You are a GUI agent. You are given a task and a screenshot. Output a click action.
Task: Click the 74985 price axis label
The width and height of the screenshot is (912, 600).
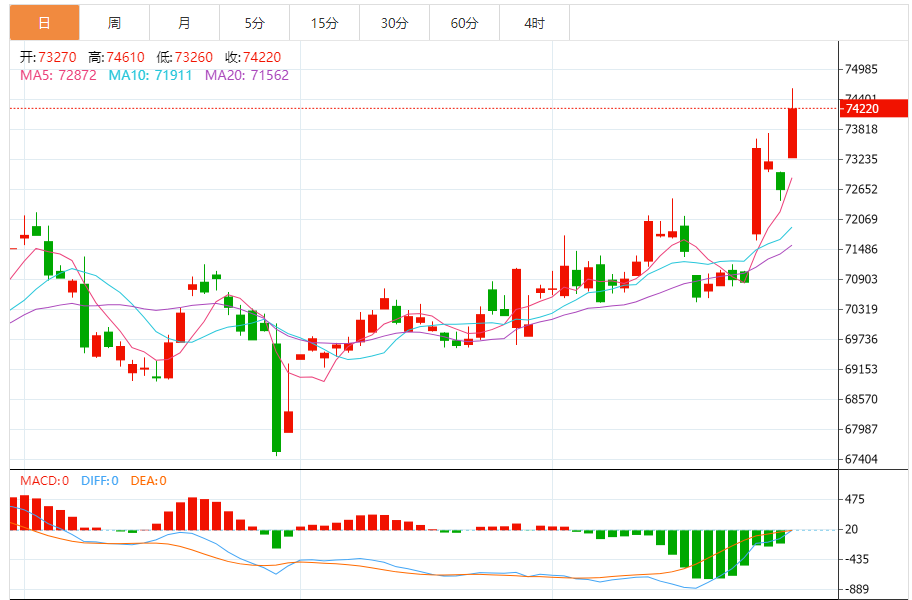tap(861, 69)
